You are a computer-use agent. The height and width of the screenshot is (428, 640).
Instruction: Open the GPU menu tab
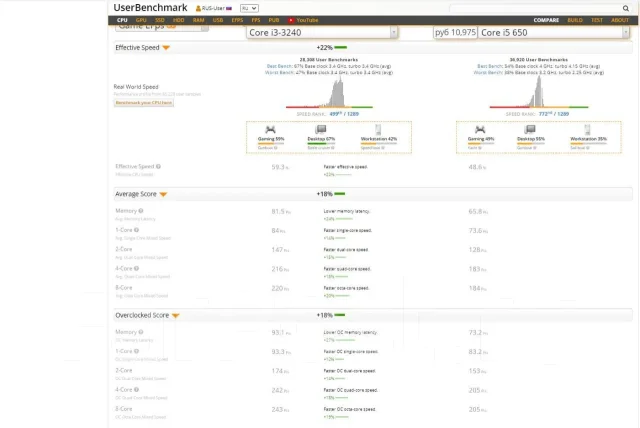click(x=141, y=20)
